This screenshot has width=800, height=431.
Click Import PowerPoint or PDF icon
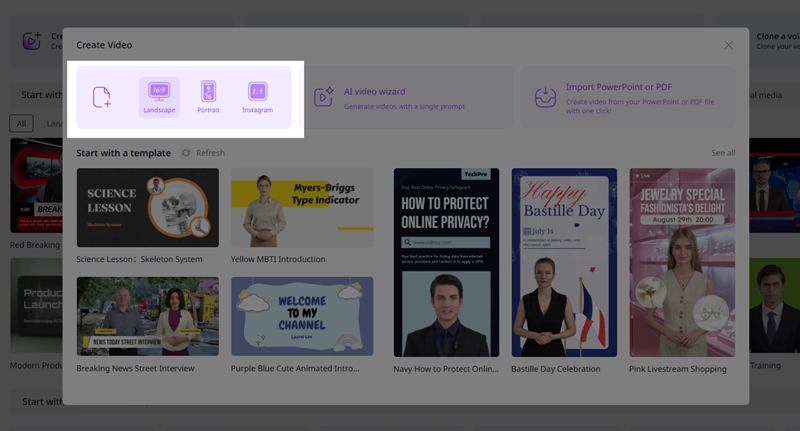click(x=545, y=97)
